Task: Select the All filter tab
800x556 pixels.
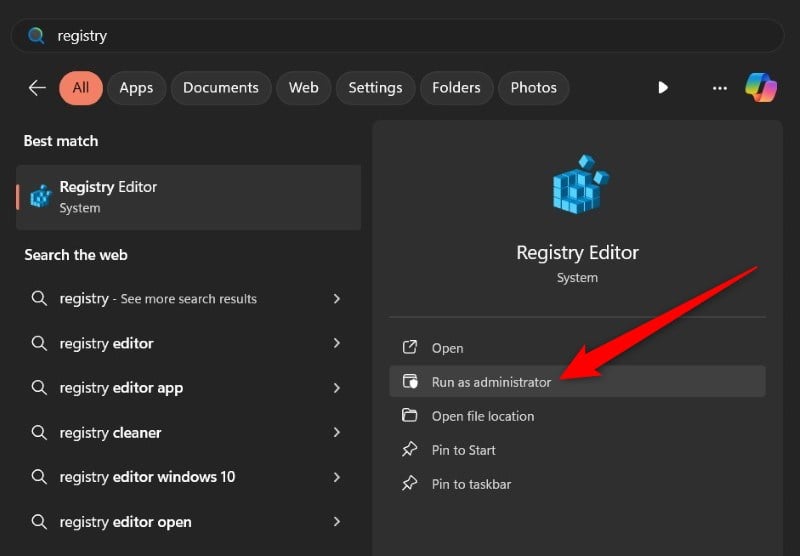Action: pos(81,88)
